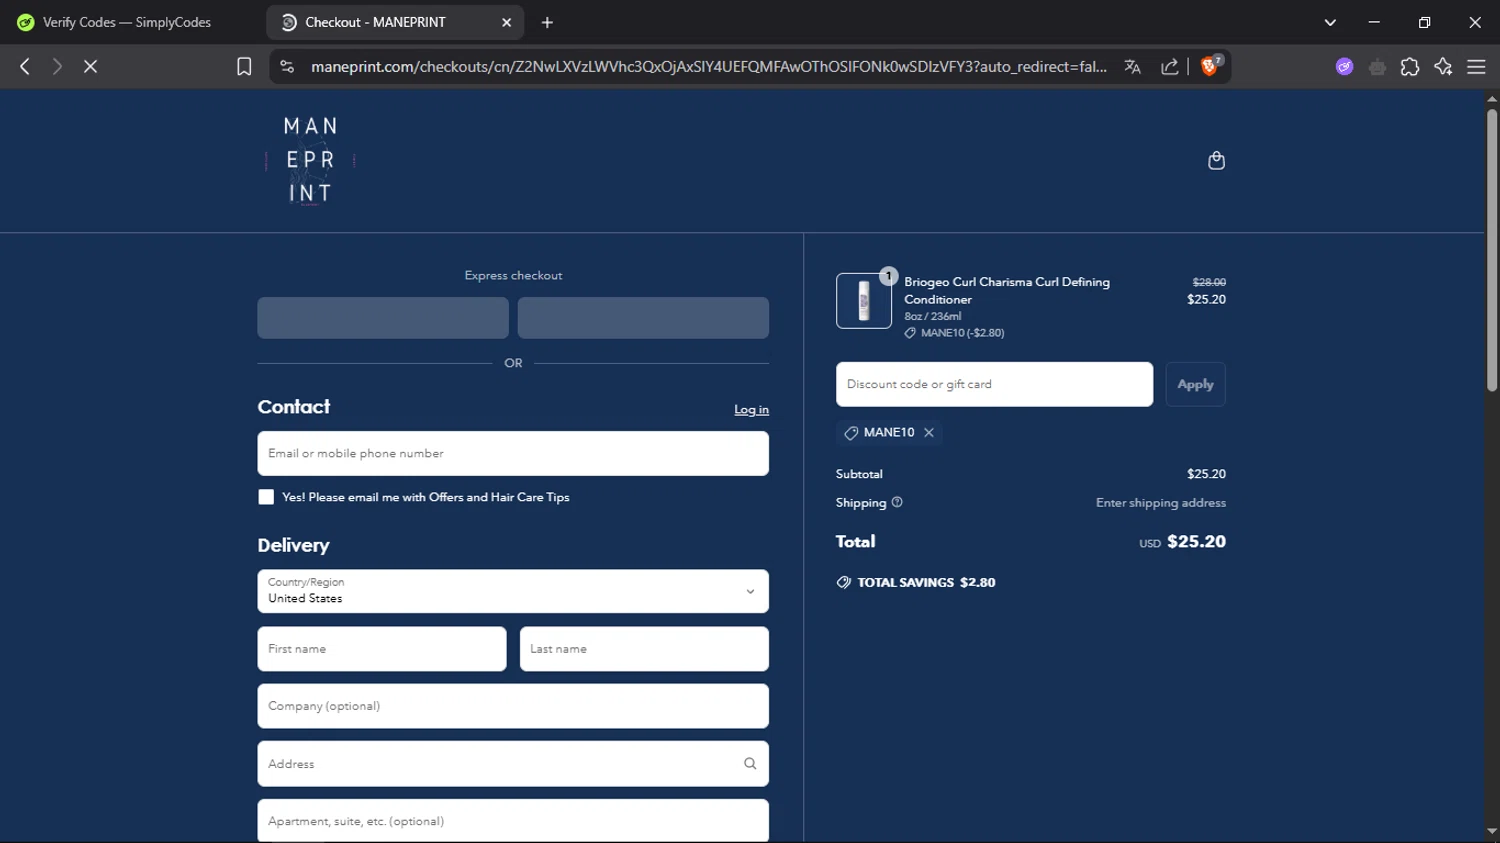Screen dimensions: 1500x843
Task: Open the purple extension icon
Action: [1344, 66]
